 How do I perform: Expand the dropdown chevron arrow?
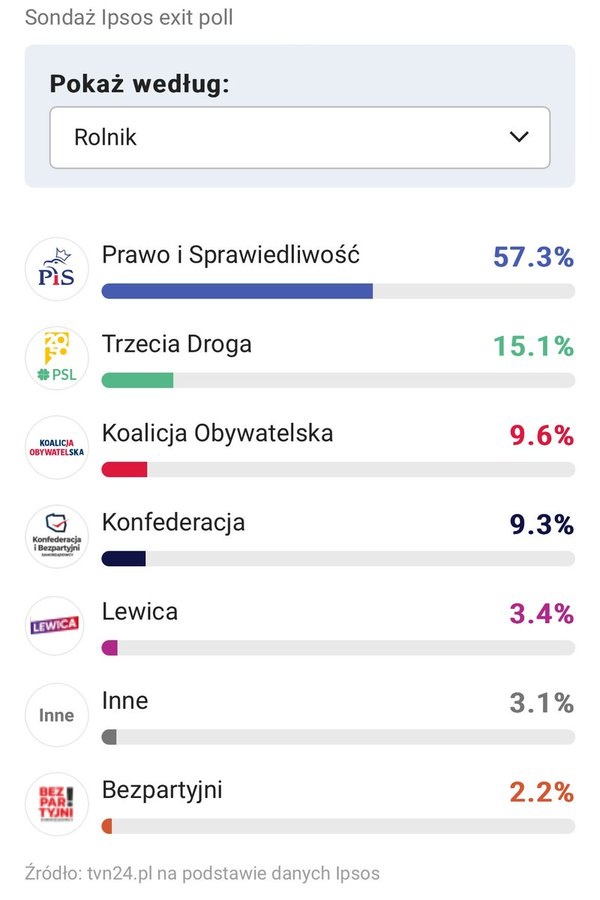pyautogui.click(x=518, y=137)
